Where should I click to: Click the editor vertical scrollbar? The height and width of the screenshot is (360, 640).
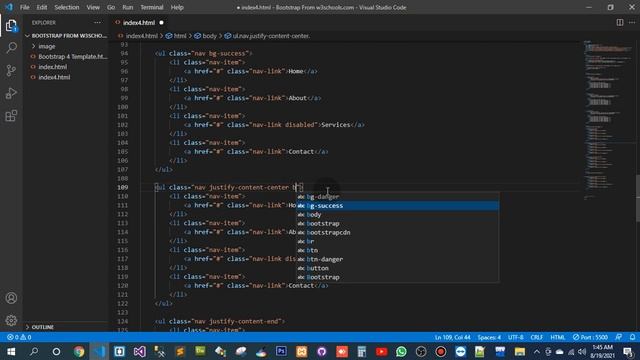[638, 198]
